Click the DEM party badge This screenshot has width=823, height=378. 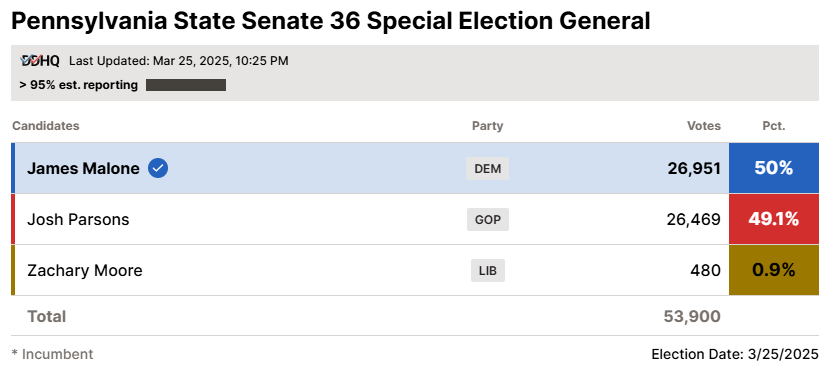click(488, 169)
